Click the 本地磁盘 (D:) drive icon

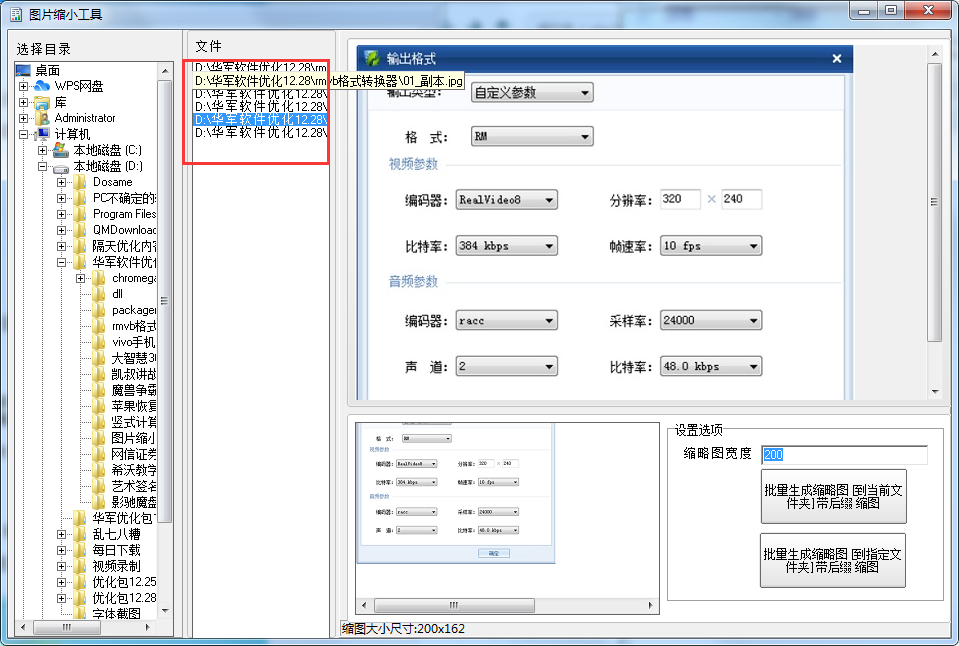[x=61, y=166]
